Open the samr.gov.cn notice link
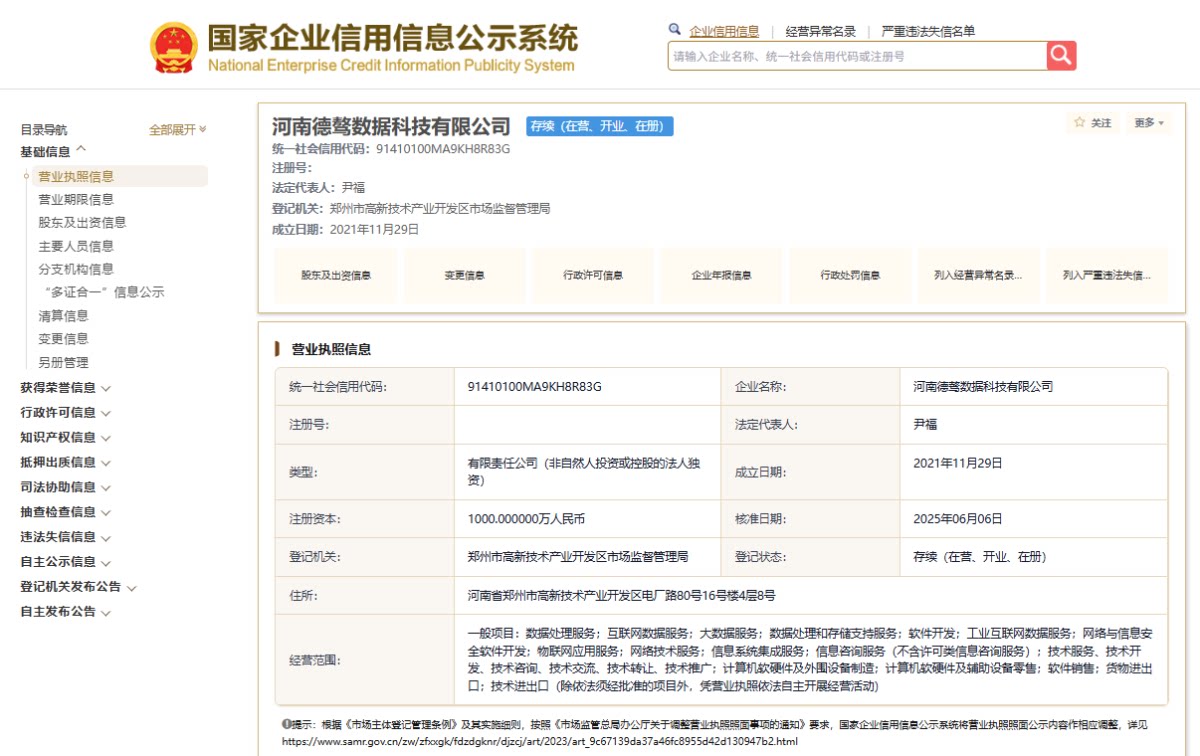The width and height of the screenshot is (1200, 756). tap(539, 741)
